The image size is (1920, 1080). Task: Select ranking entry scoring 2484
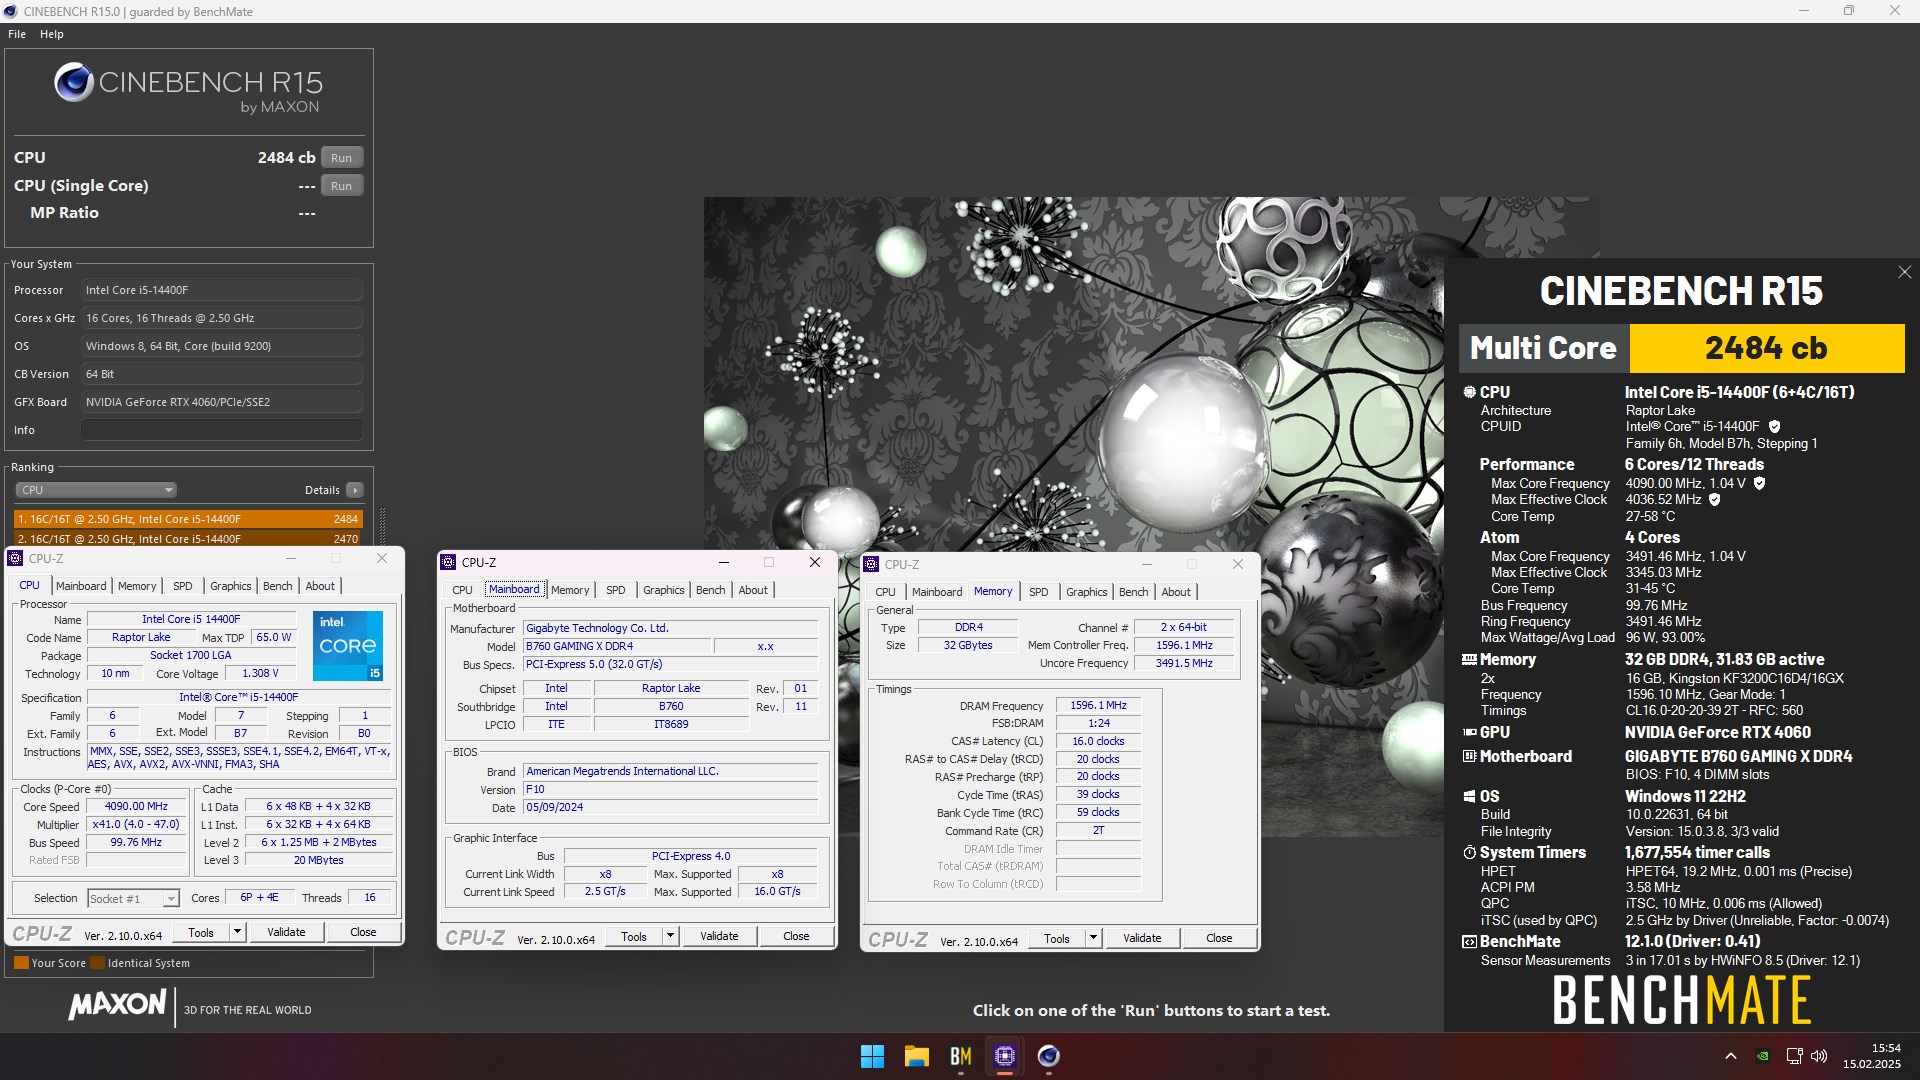point(188,519)
